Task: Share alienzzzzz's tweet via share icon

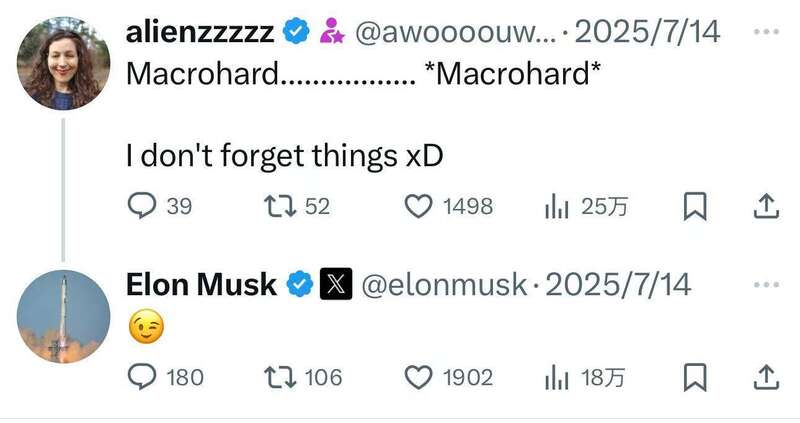Action: [x=764, y=206]
